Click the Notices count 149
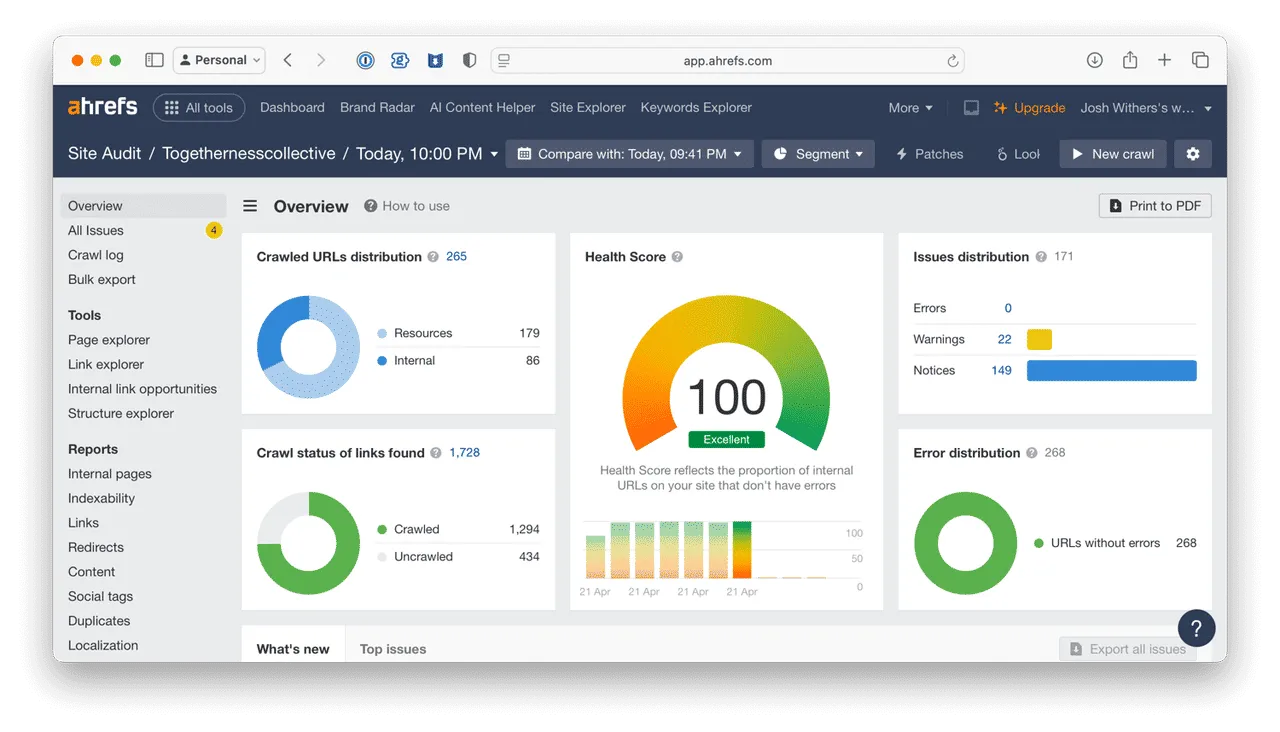The width and height of the screenshot is (1280, 732). pos(1001,371)
